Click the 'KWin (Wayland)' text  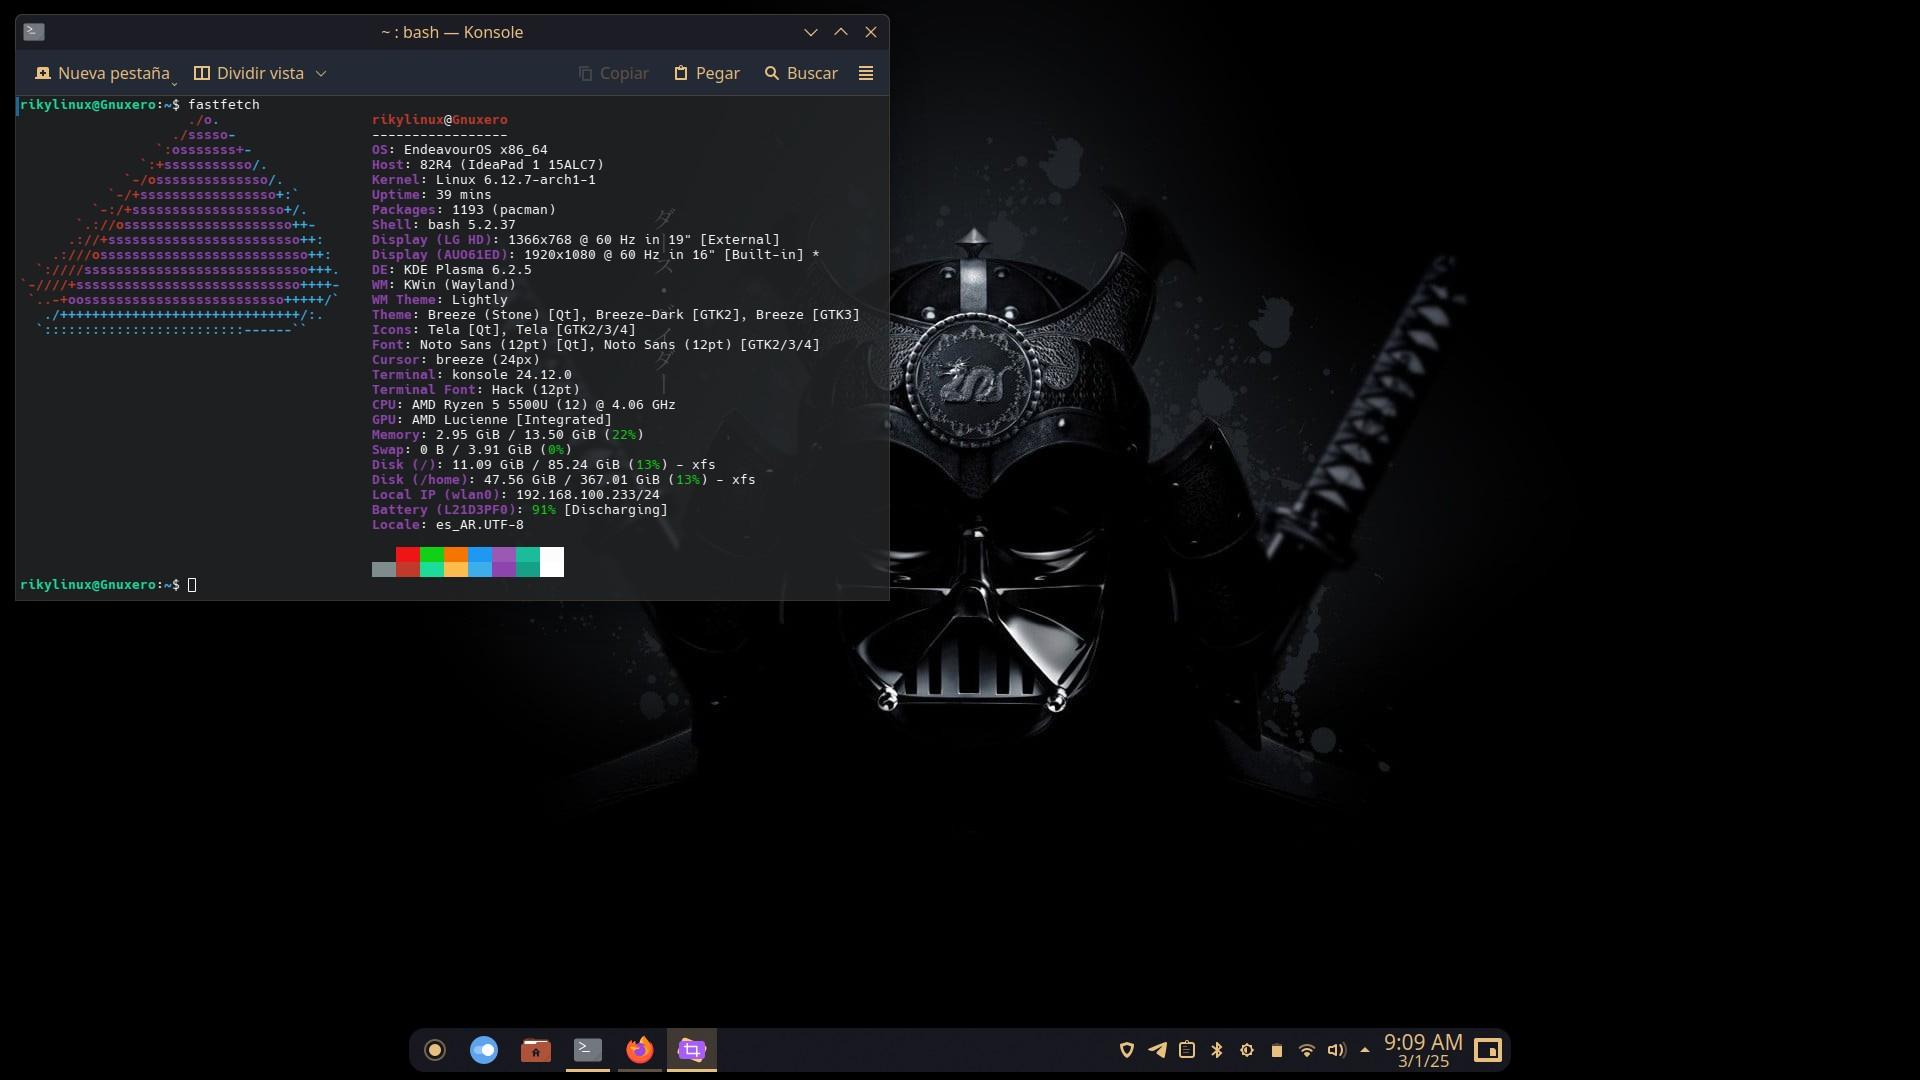(460, 285)
